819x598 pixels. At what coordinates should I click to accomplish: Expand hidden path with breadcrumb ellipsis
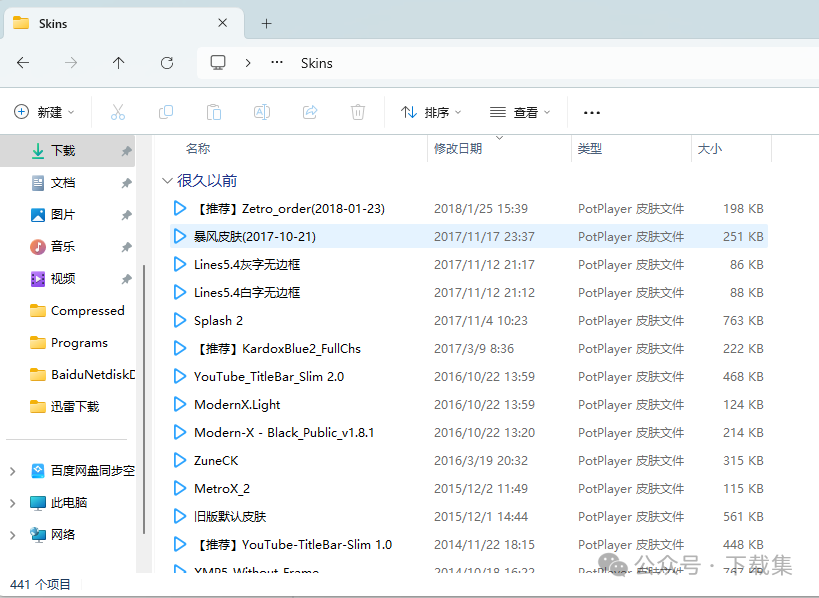pyautogui.click(x=277, y=63)
